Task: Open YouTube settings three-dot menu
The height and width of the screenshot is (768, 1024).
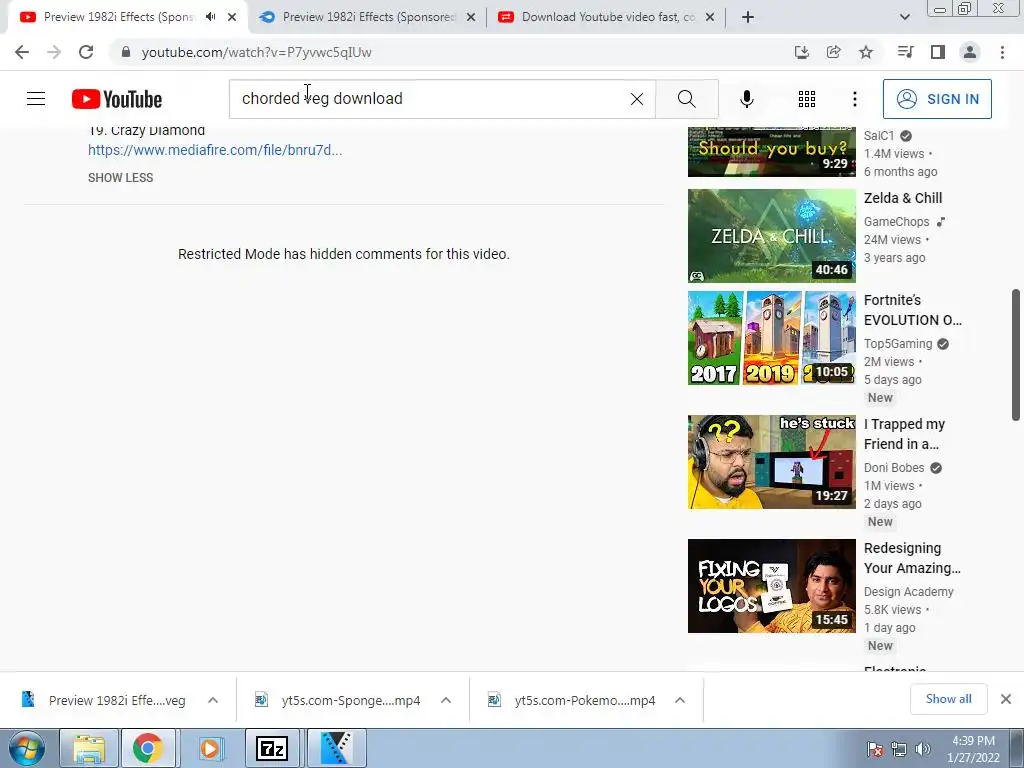Action: click(x=854, y=99)
